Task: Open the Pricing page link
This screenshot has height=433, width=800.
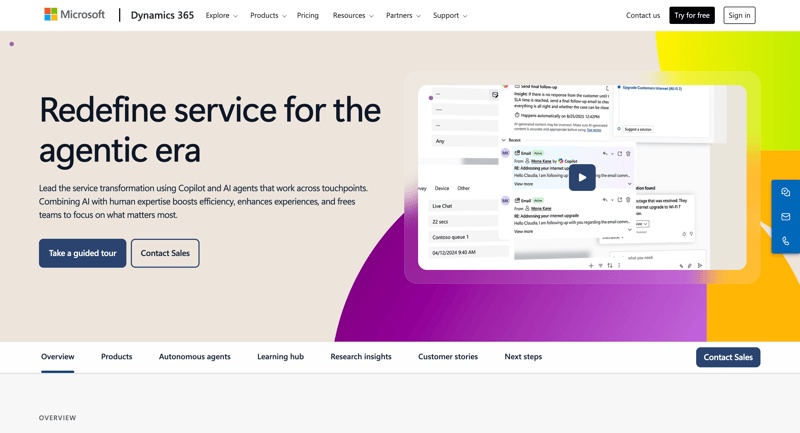Action: (308, 15)
